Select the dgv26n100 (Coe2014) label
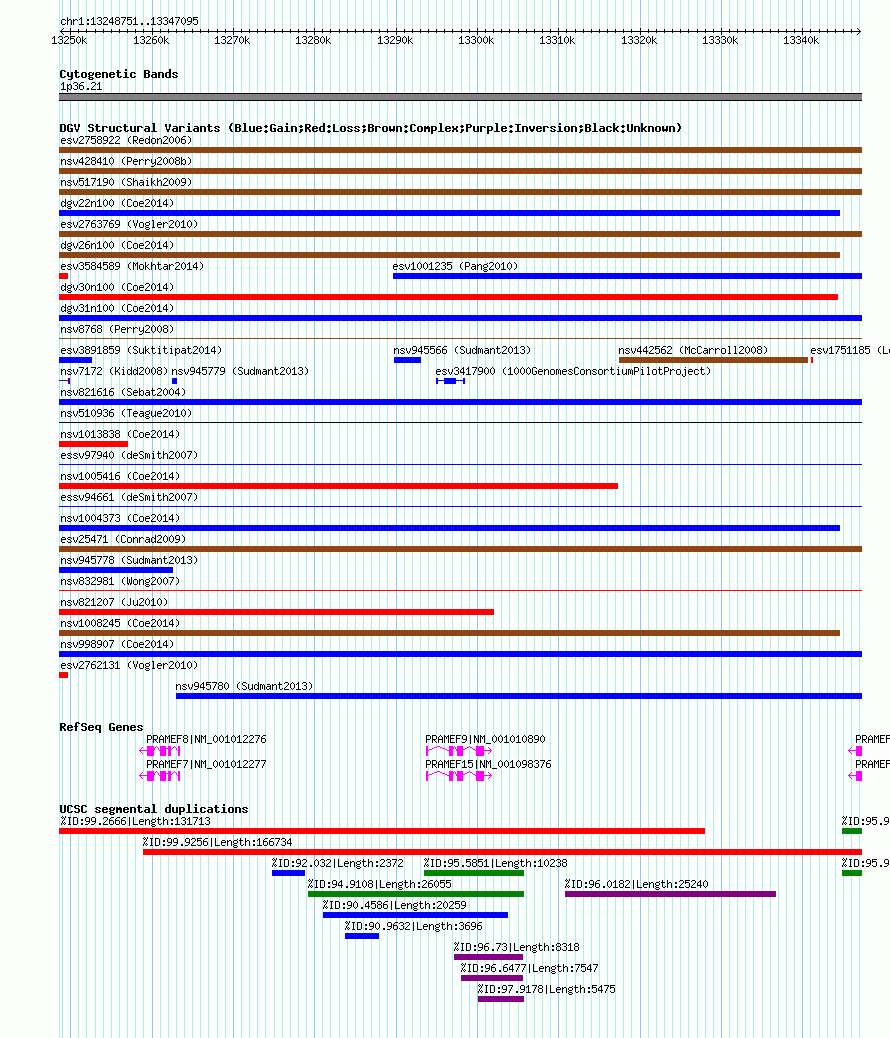This screenshot has width=890, height=1038. pyautogui.click(x=117, y=246)
